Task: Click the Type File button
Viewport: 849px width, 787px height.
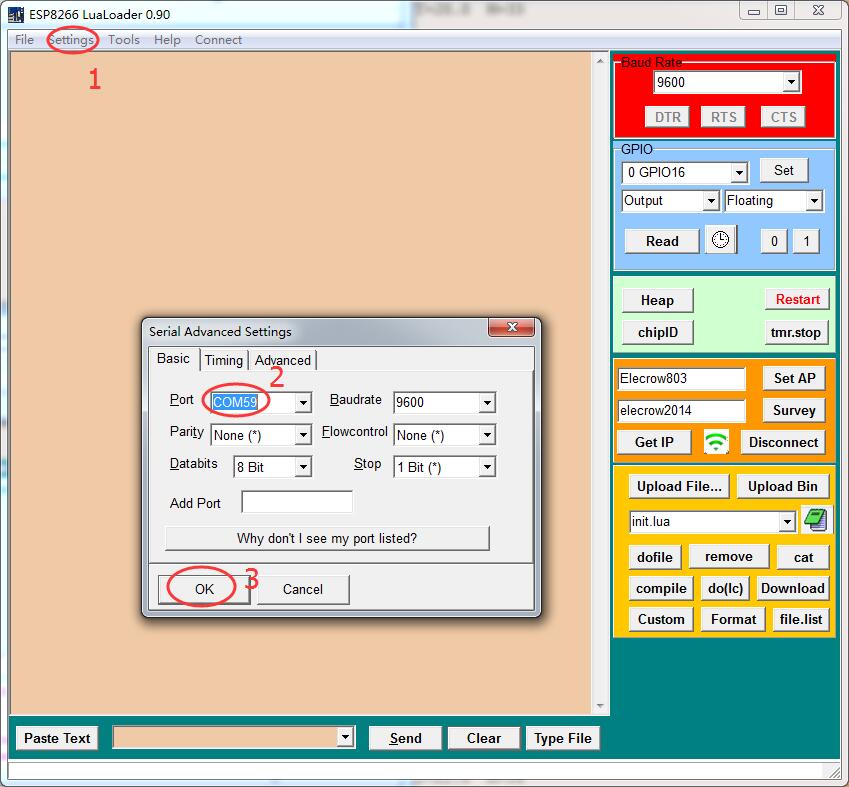Action: point(563,738)
